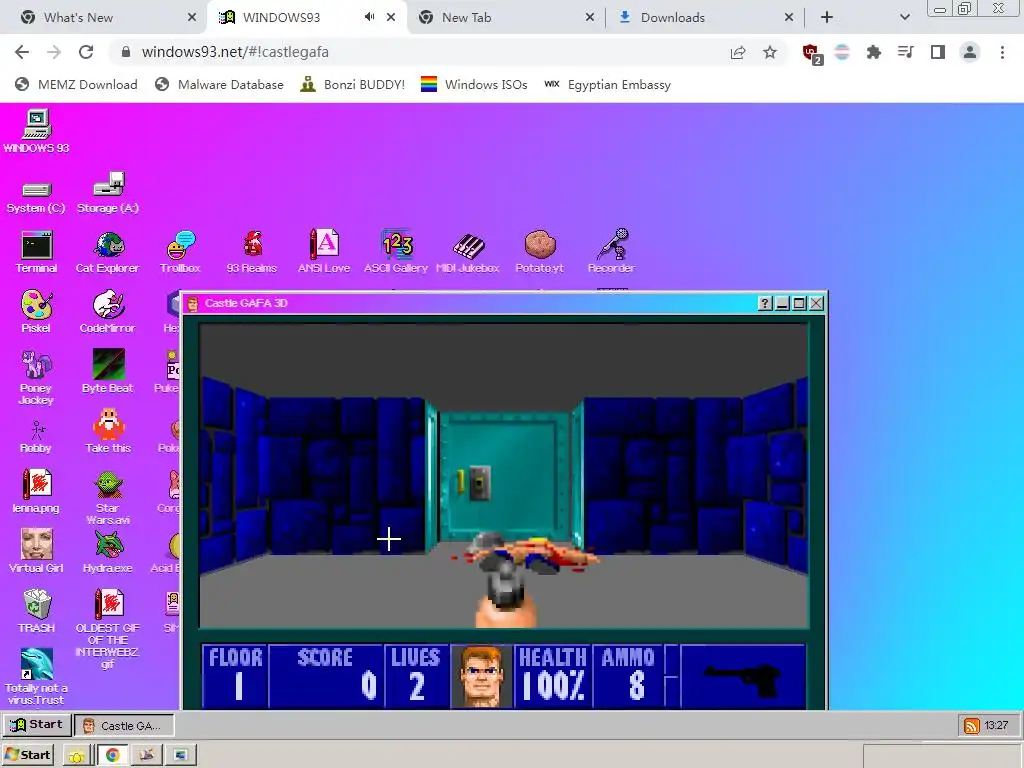Play the Star Wars.avi Yoda icon
Image resolution: width=1024 pixels, height=768 pixels.
(x=108, y=498)
